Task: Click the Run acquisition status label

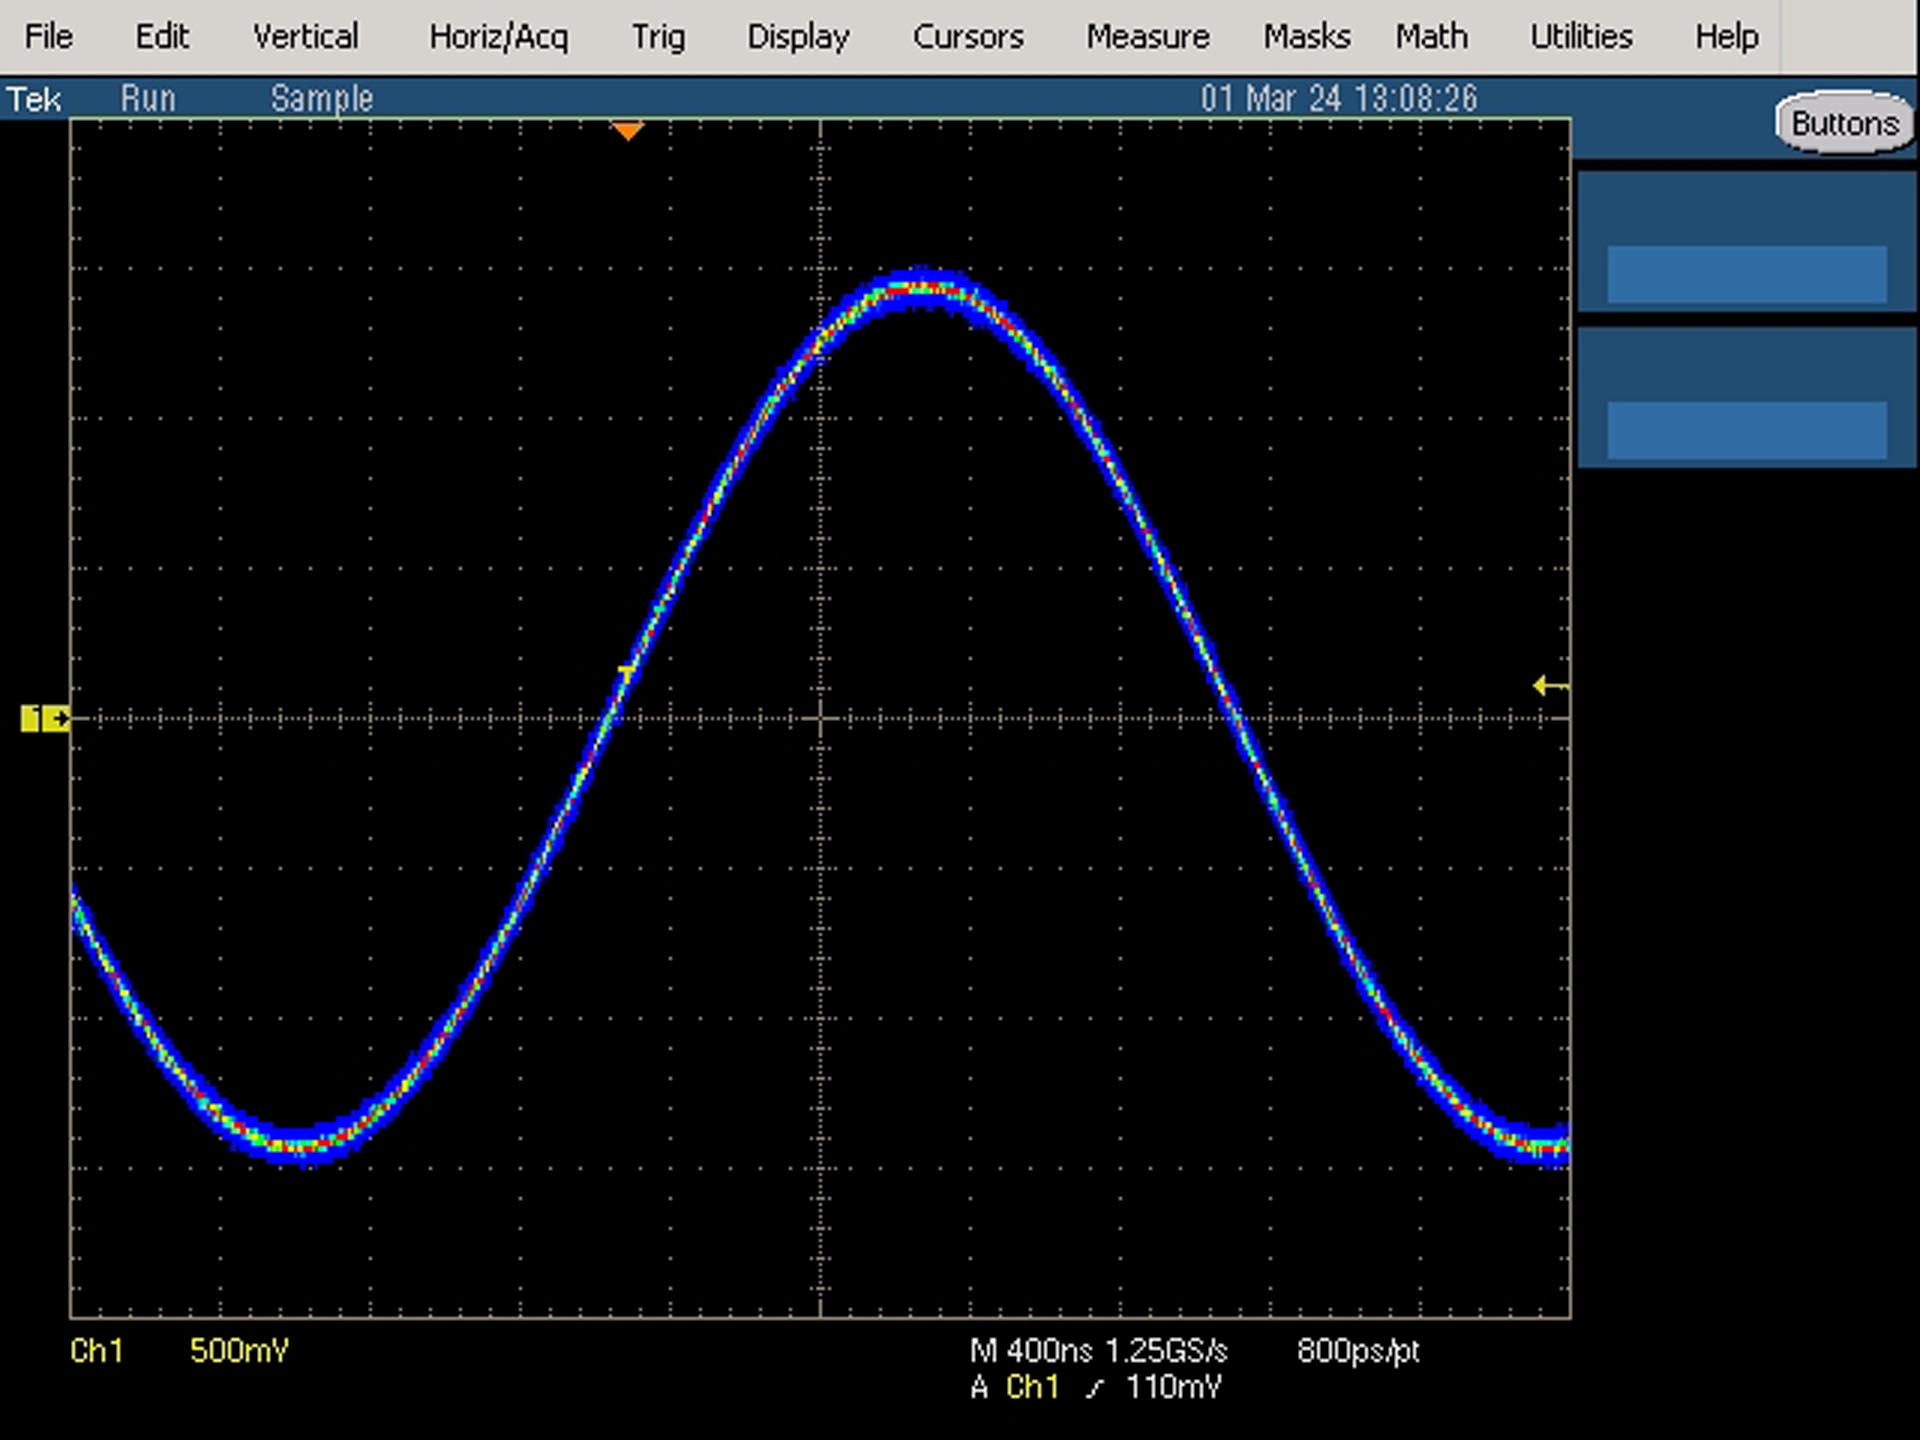Action: [148, 99]
